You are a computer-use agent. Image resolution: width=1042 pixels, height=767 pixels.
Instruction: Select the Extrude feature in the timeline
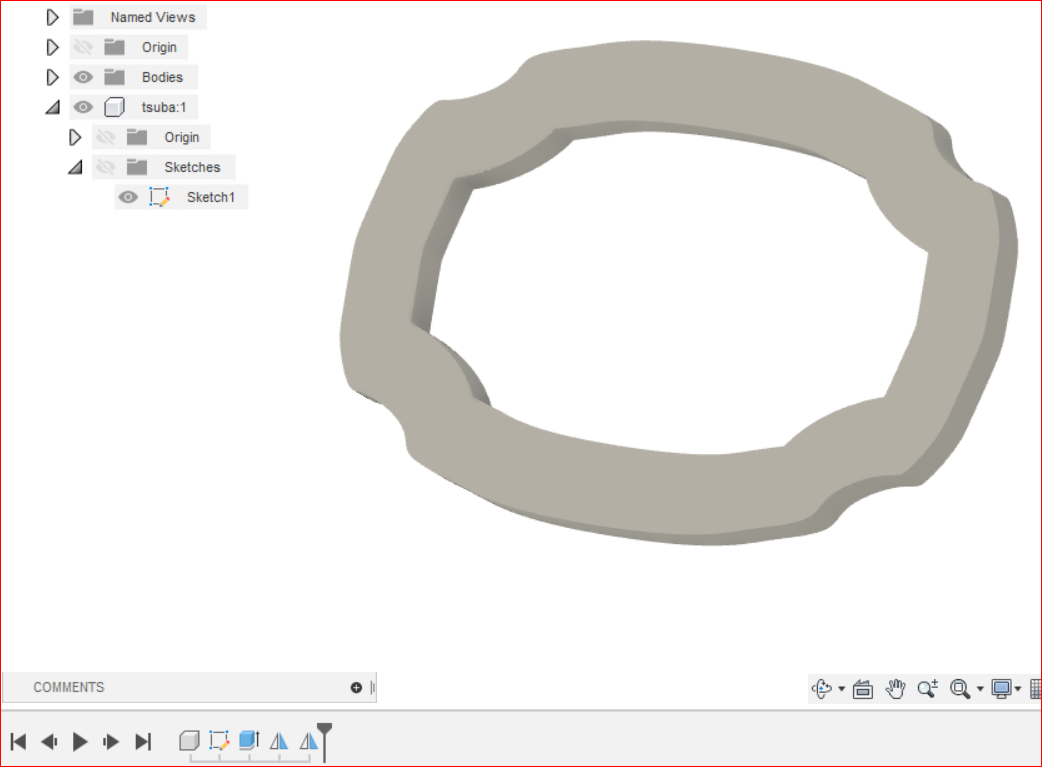click(248, 741)
